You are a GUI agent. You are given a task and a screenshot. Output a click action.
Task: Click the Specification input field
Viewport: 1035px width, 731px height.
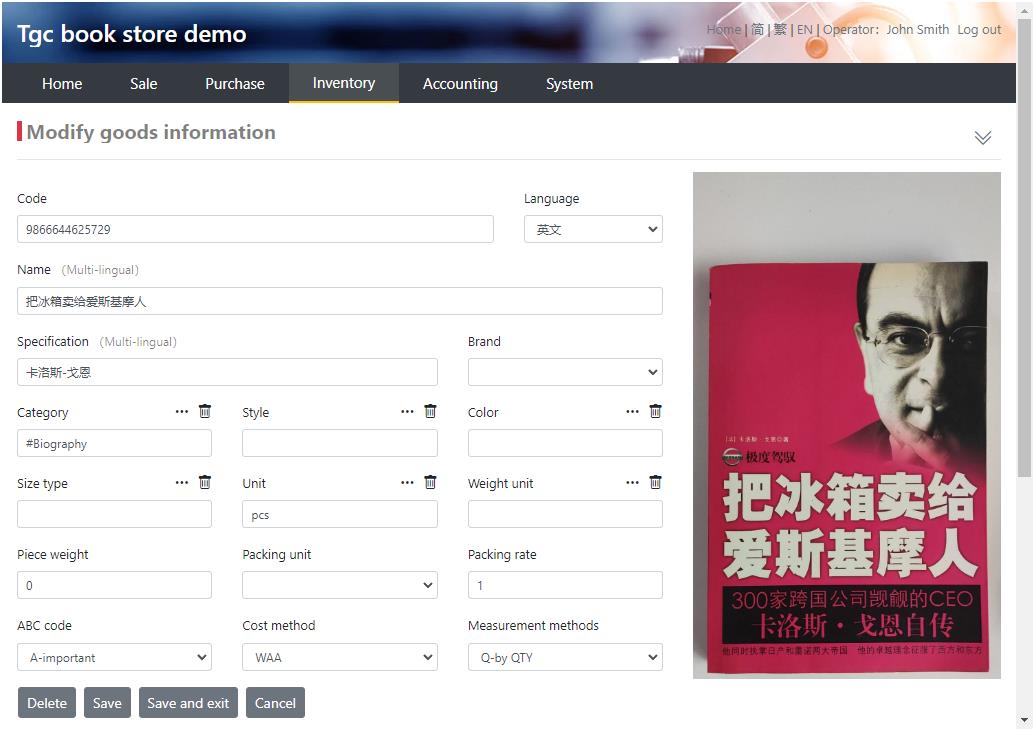click(x=227, y=372)
